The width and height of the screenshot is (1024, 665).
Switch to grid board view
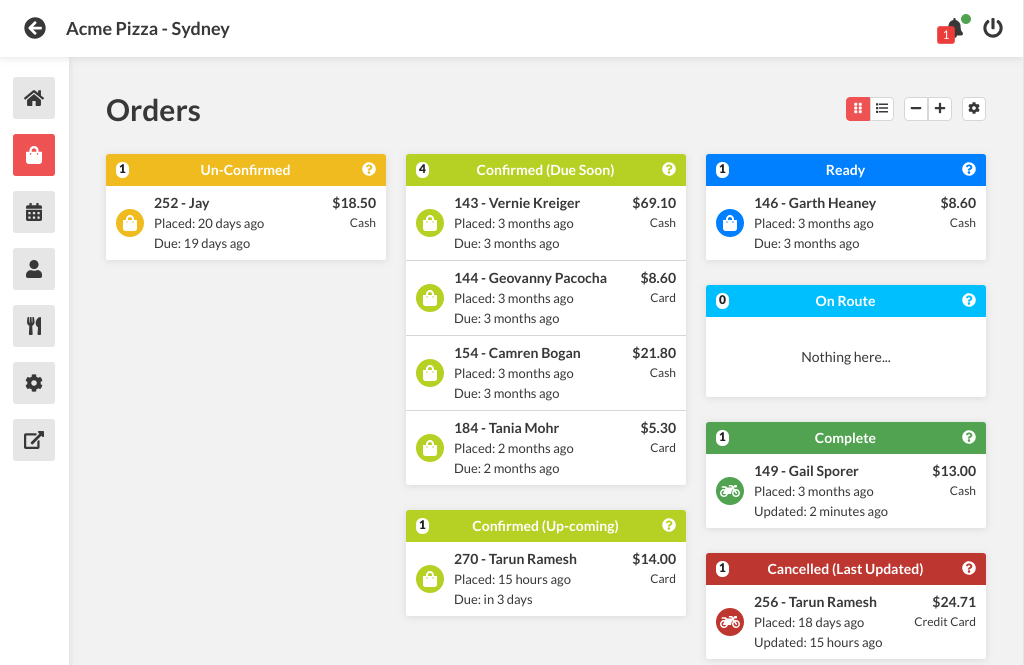tap(858, 109)
